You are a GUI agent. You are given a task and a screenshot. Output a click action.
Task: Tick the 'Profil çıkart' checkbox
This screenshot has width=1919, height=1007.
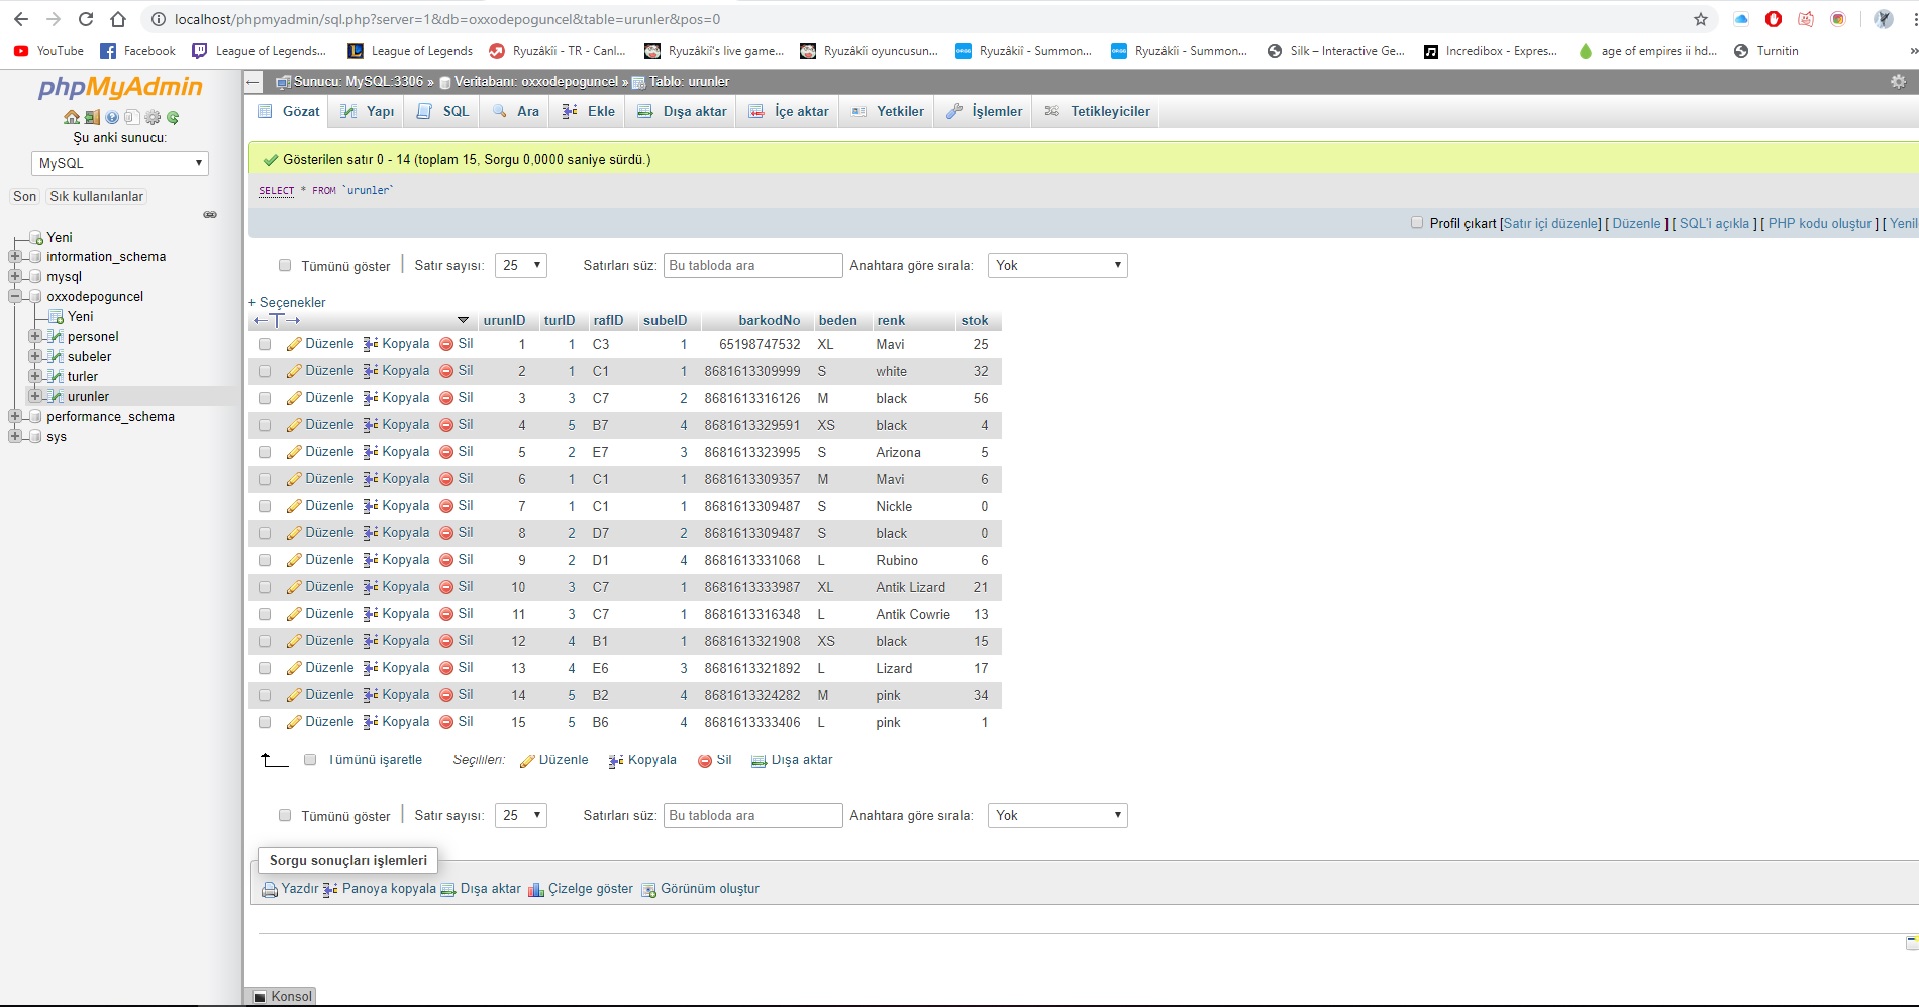point(1416,223)
